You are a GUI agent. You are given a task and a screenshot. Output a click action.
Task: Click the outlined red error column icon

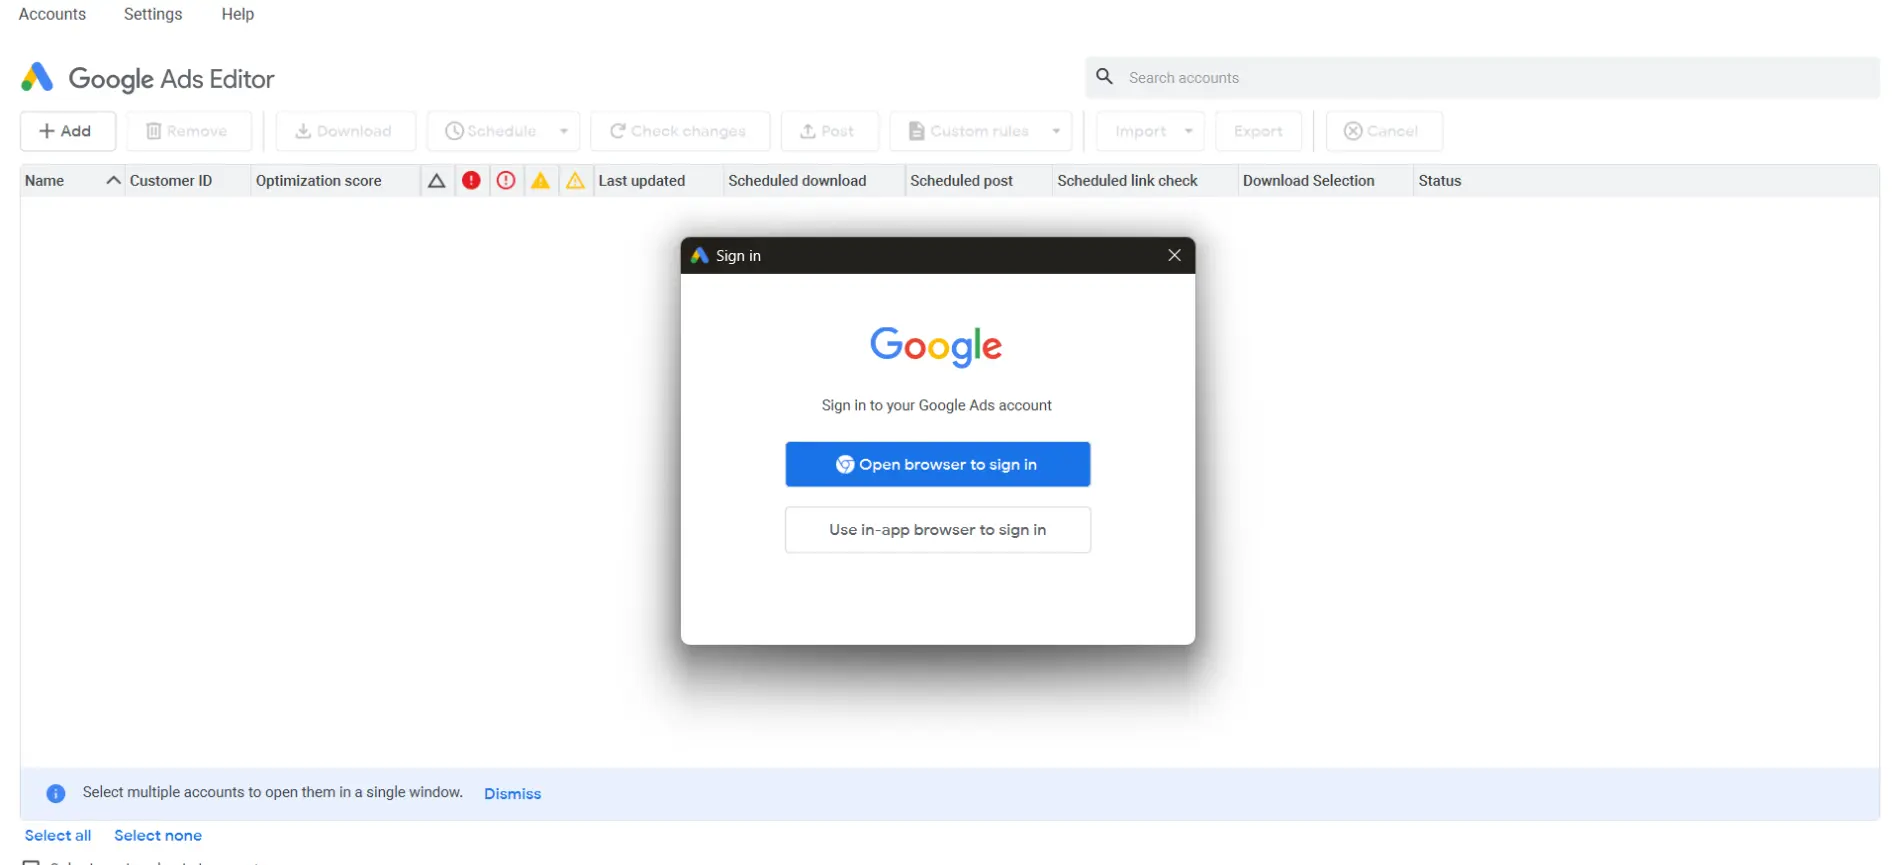506,180
